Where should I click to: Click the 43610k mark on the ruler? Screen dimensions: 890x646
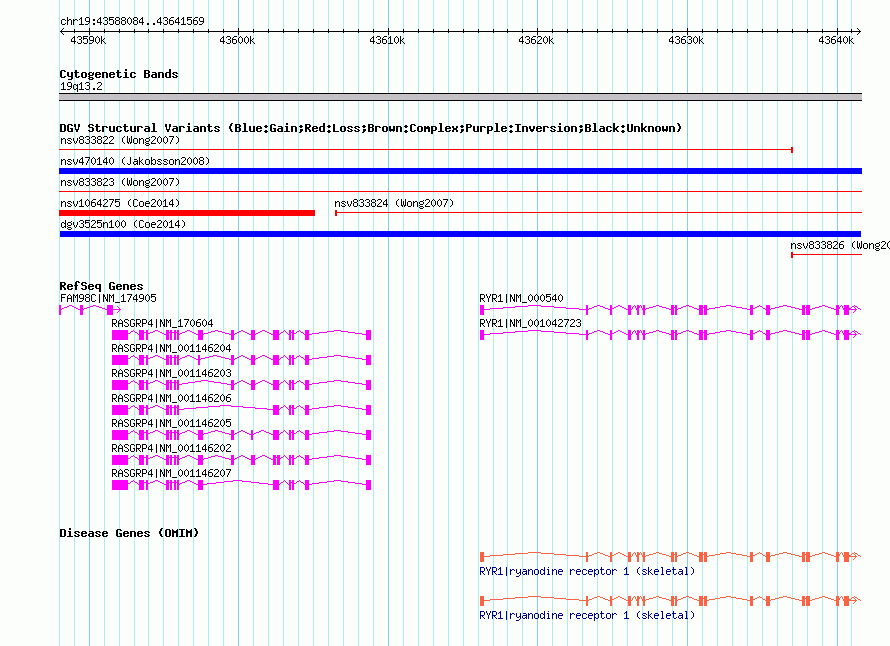click(x=387, y=40)
